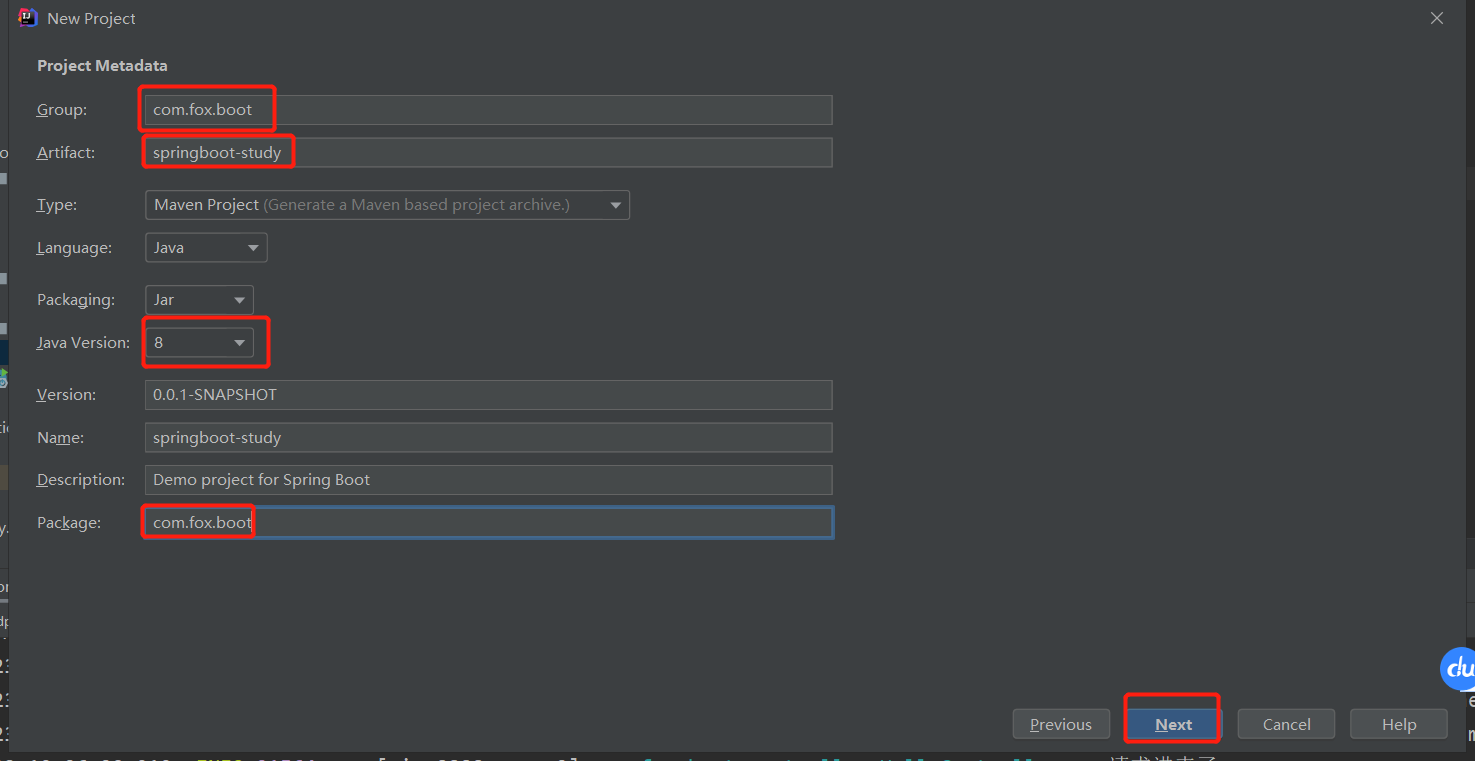Click the blue du floating icon

(x=1459, y=669)
